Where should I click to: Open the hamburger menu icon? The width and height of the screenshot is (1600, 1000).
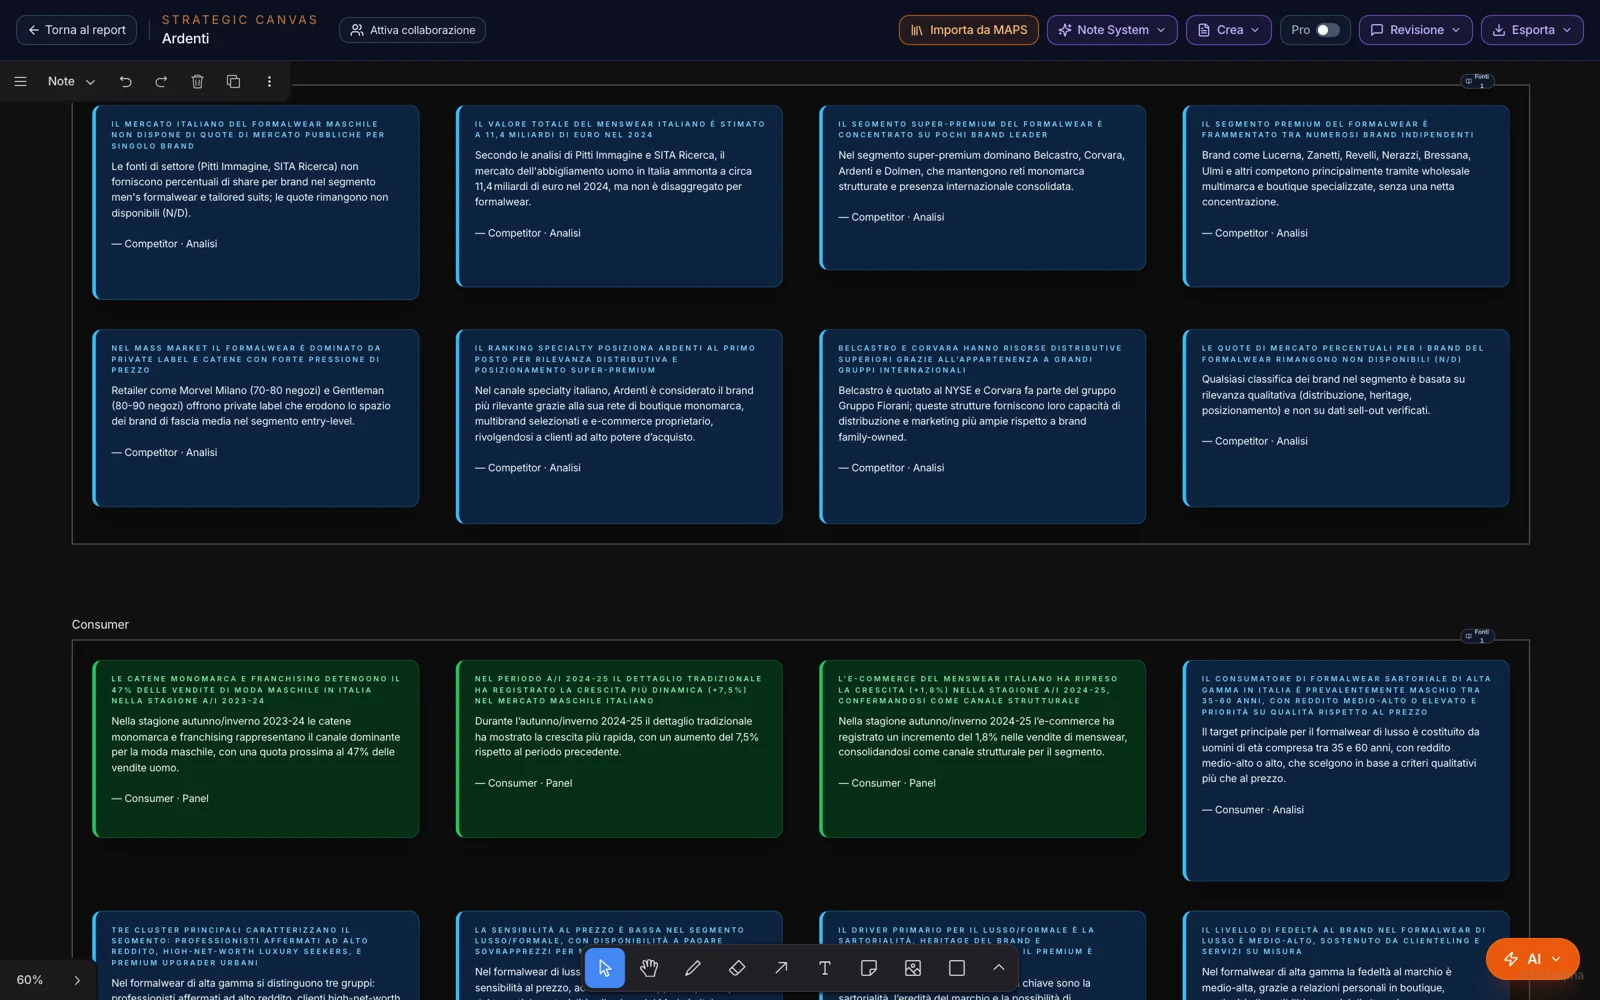(x=20, y=81)
